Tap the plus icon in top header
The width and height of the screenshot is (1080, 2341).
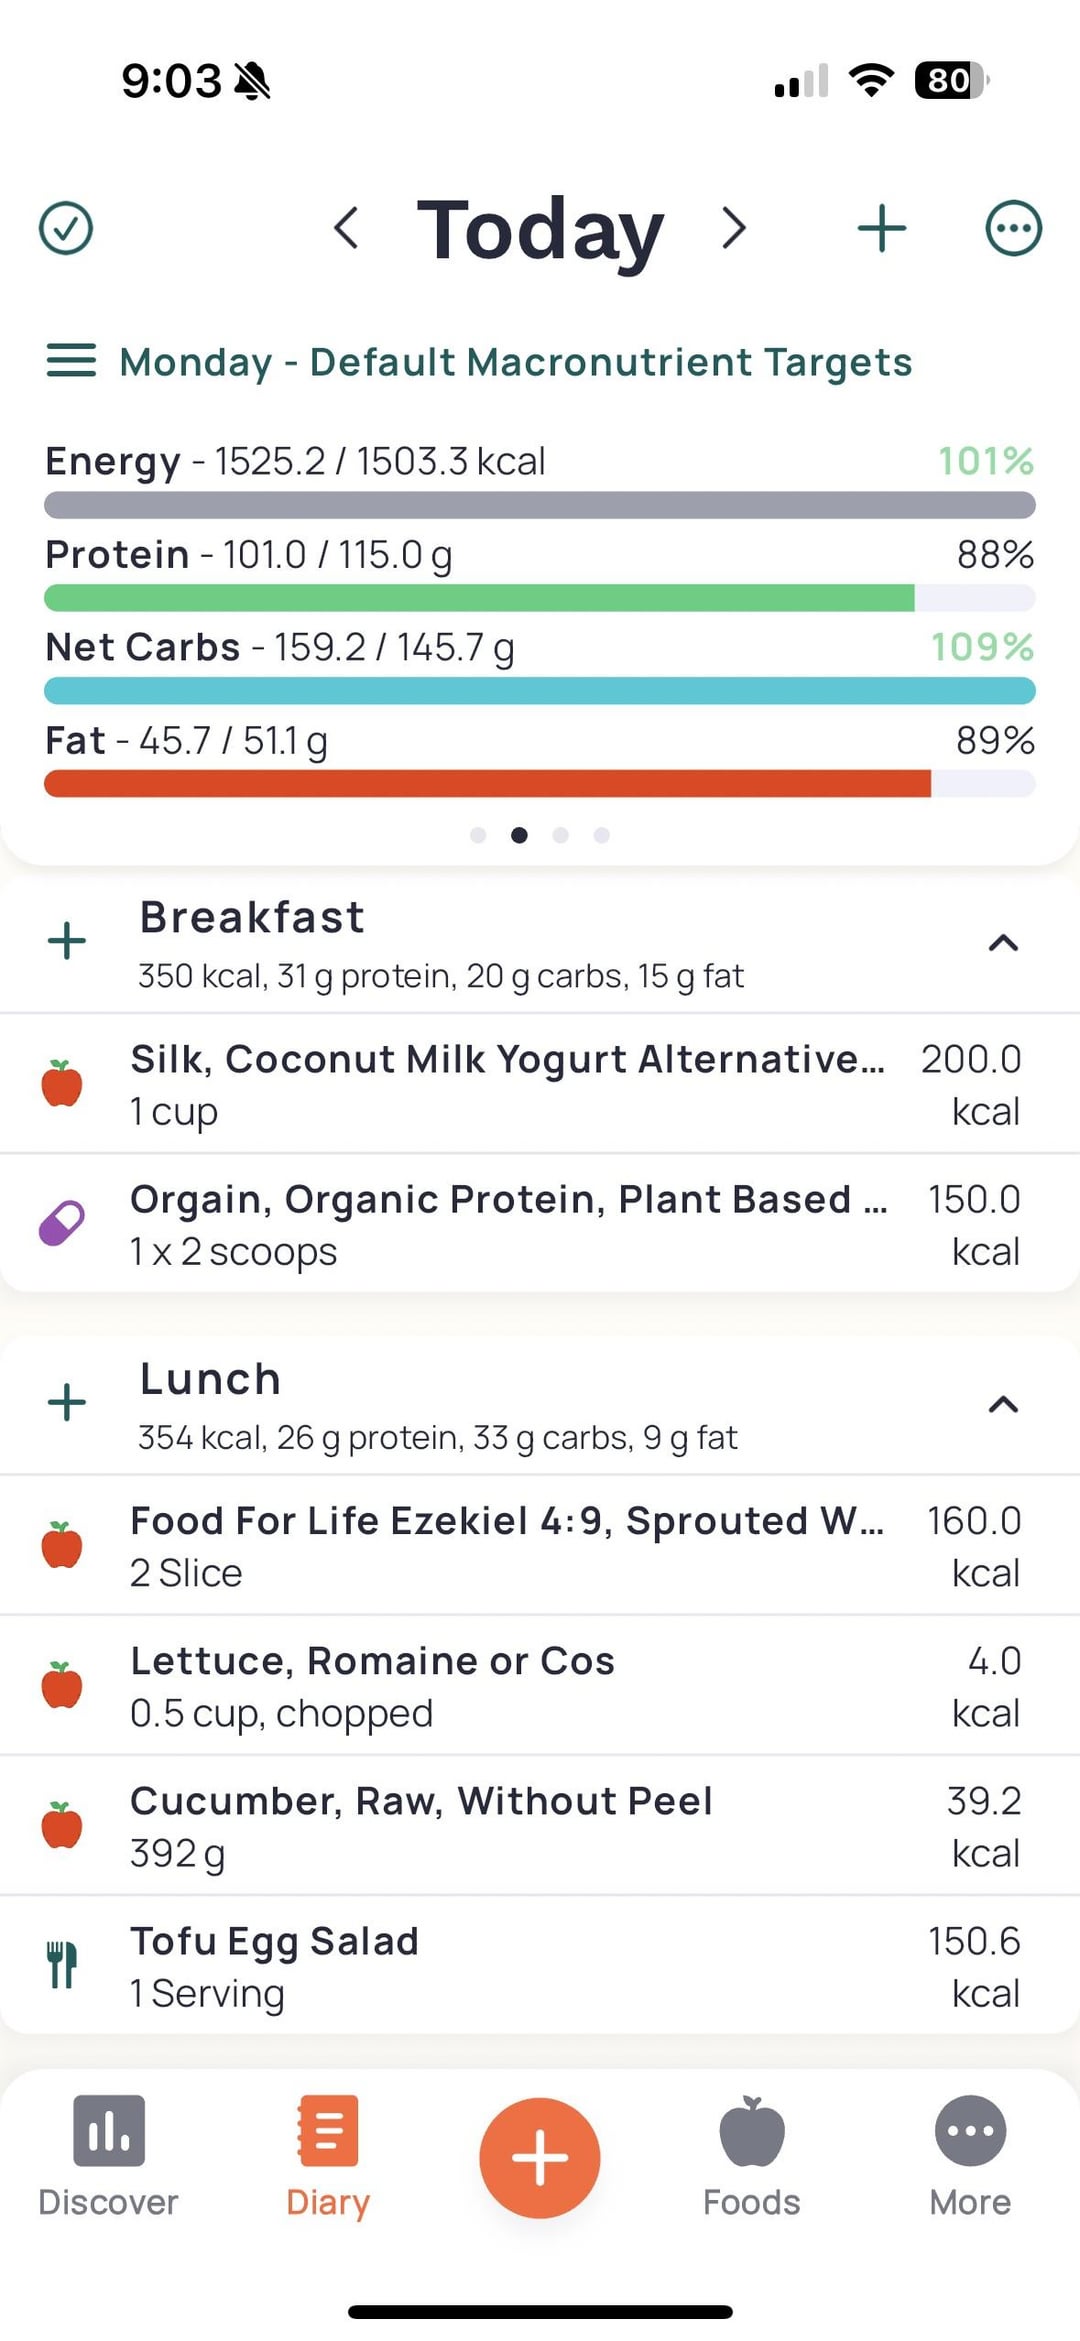[881, 228]
